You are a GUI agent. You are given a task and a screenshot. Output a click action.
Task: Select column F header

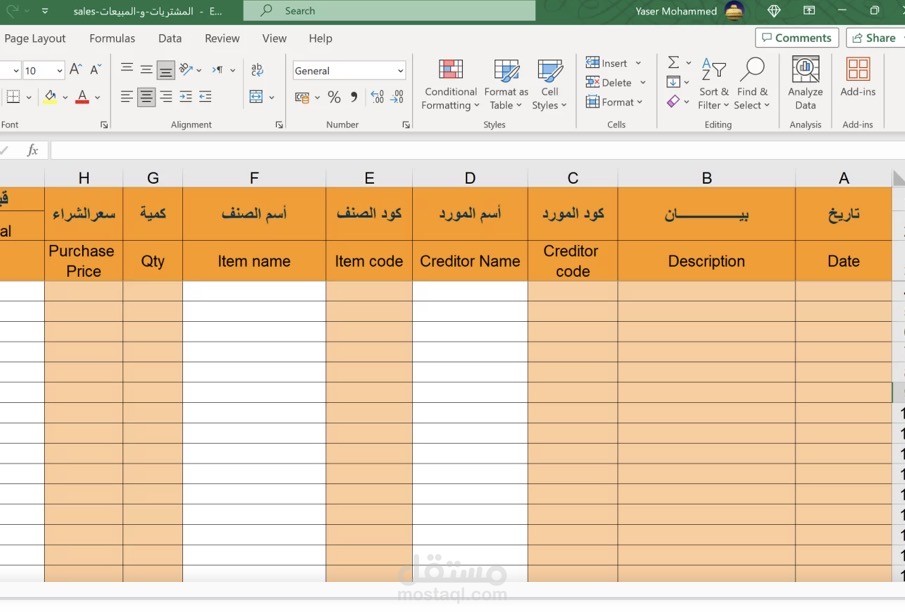coord(254,178)
